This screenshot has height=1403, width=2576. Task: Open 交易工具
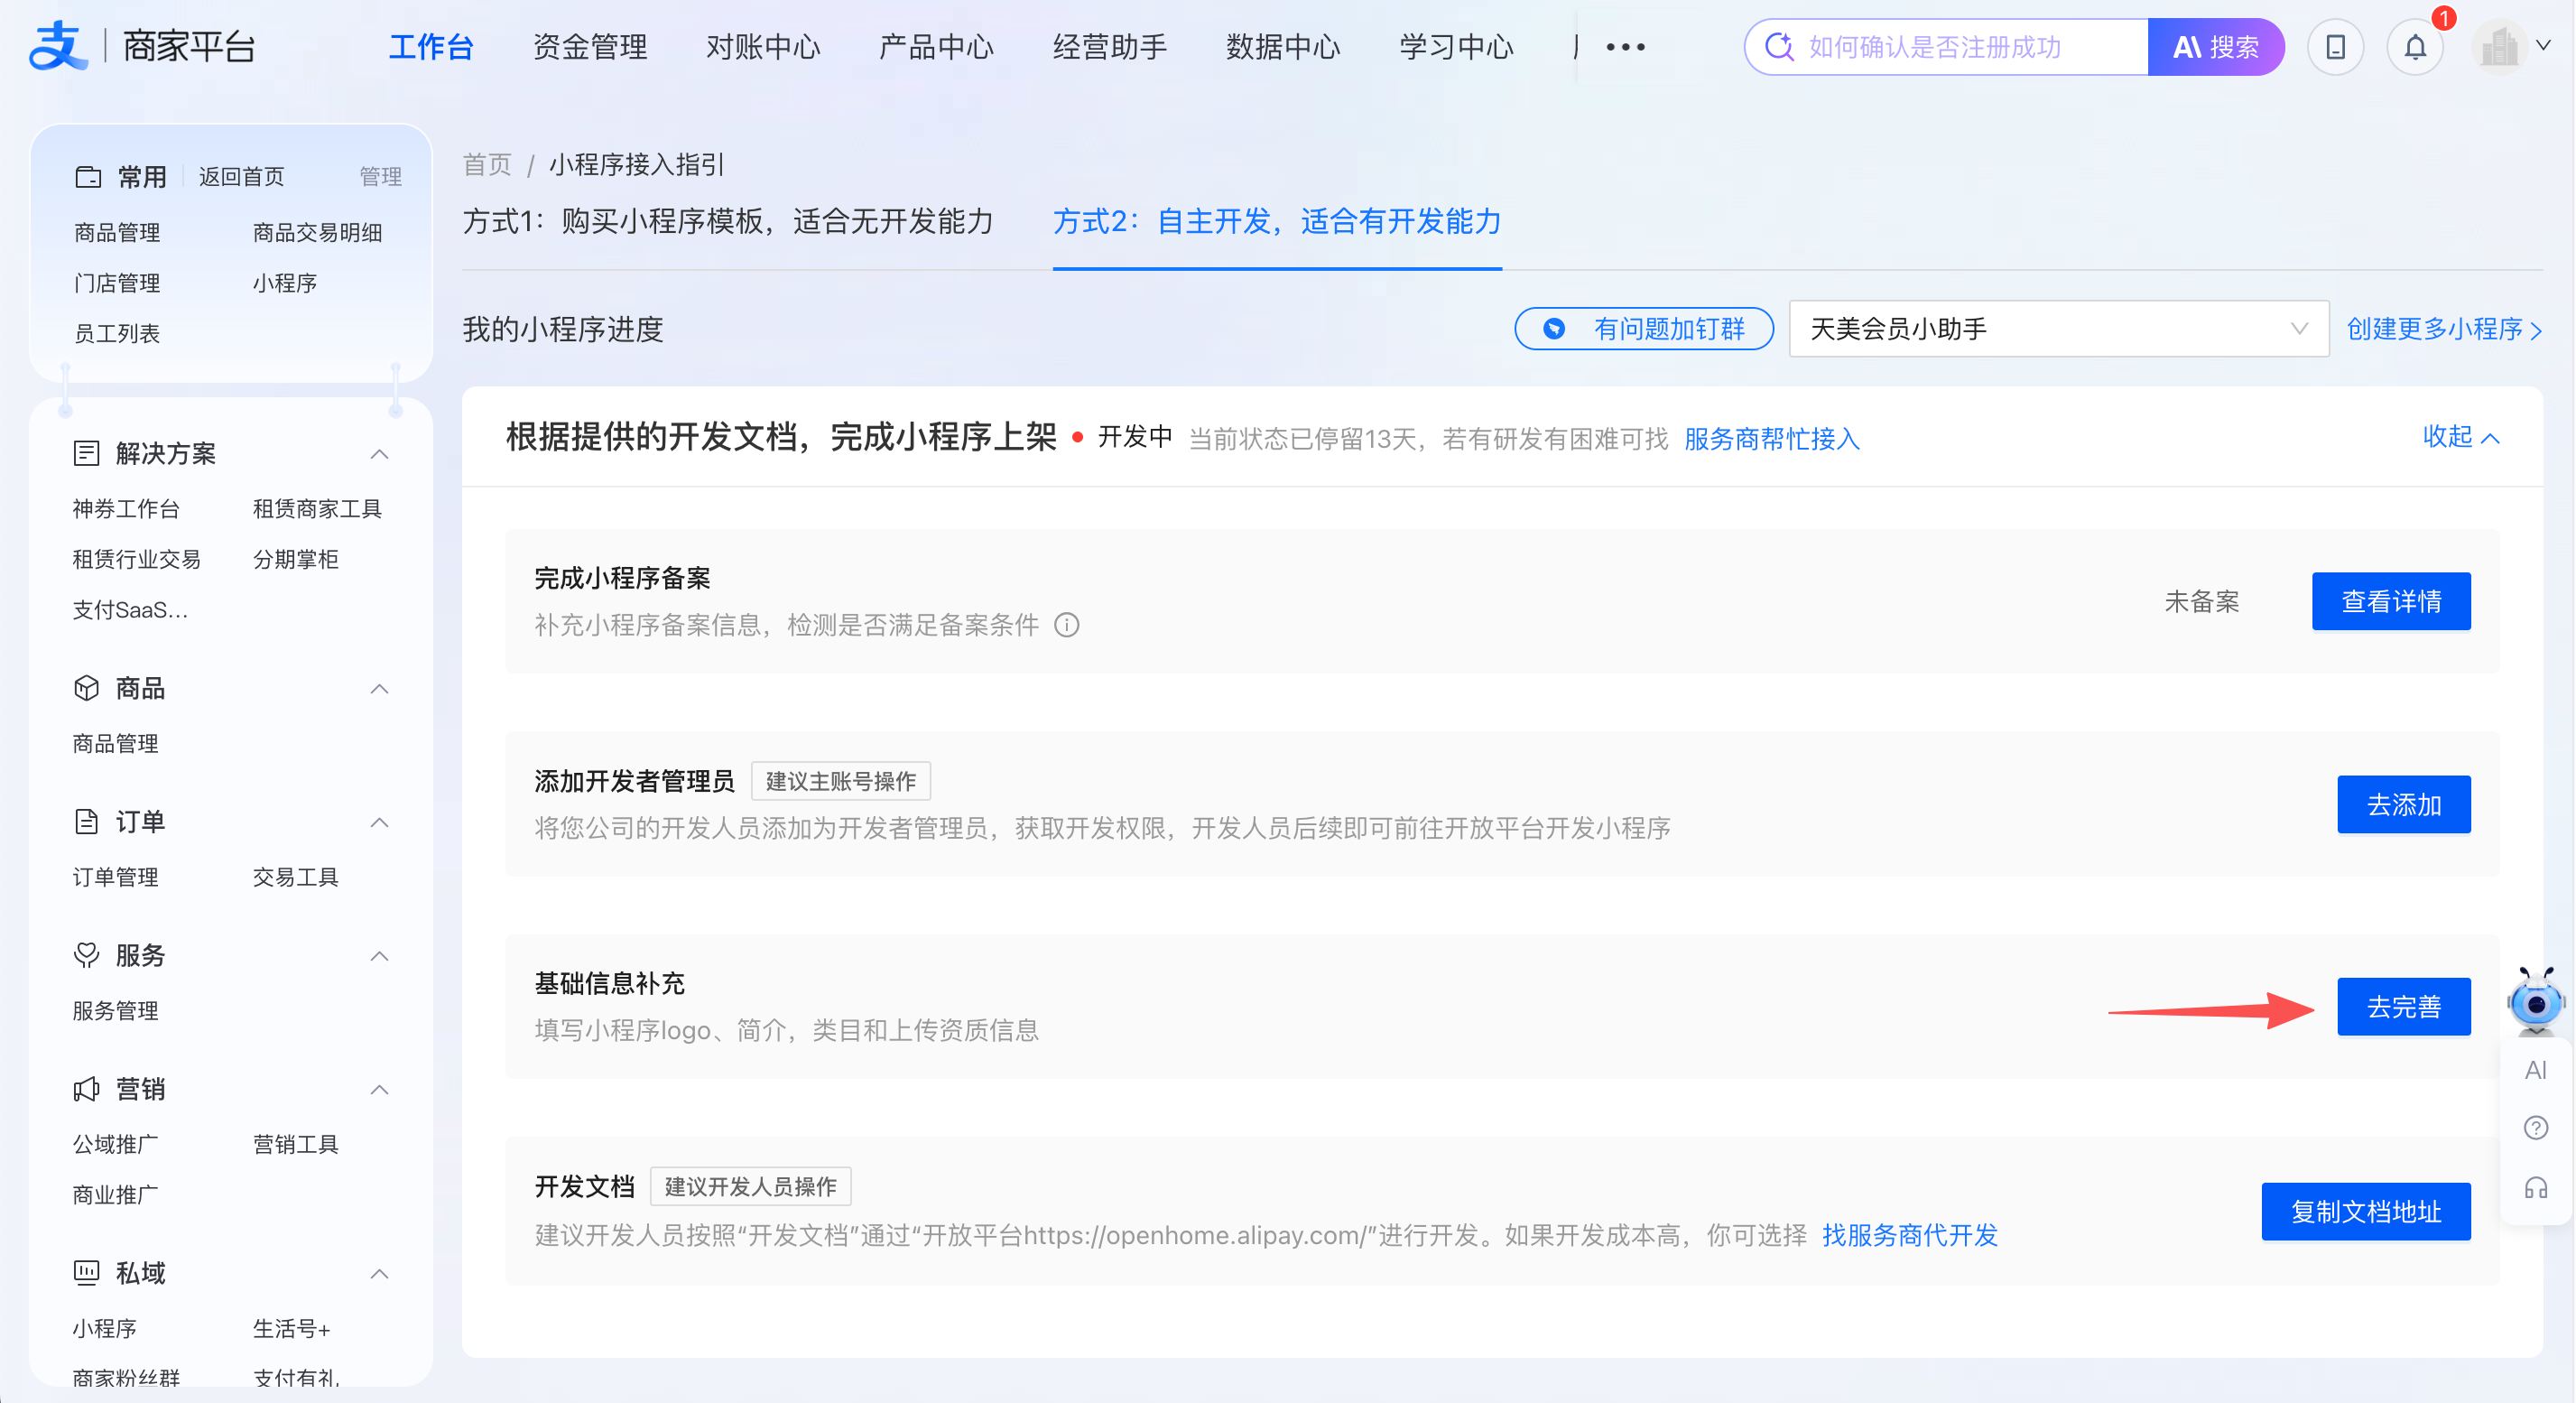click(x=296, y=878)
